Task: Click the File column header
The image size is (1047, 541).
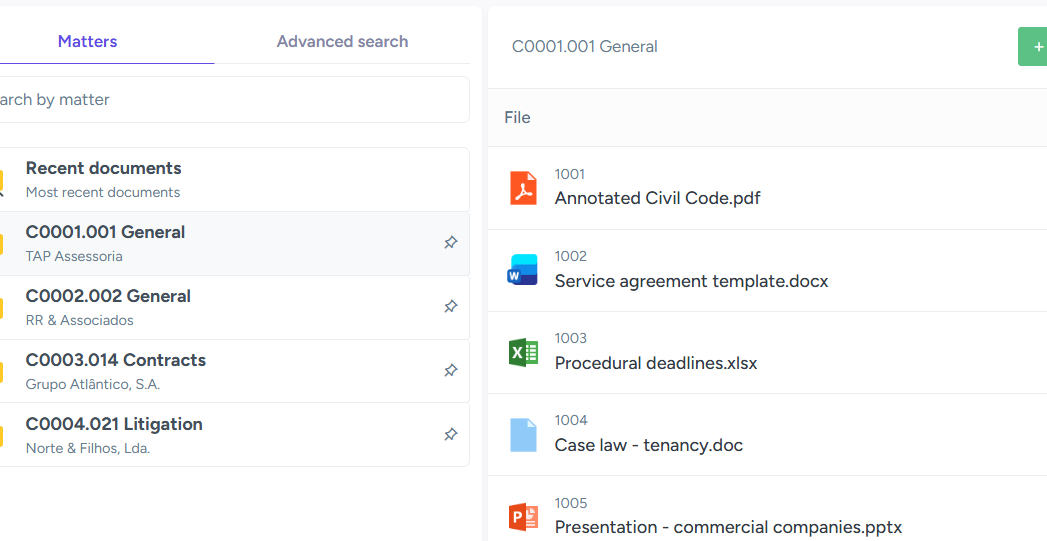Action: pyautogui.click(x=517, y=118)
